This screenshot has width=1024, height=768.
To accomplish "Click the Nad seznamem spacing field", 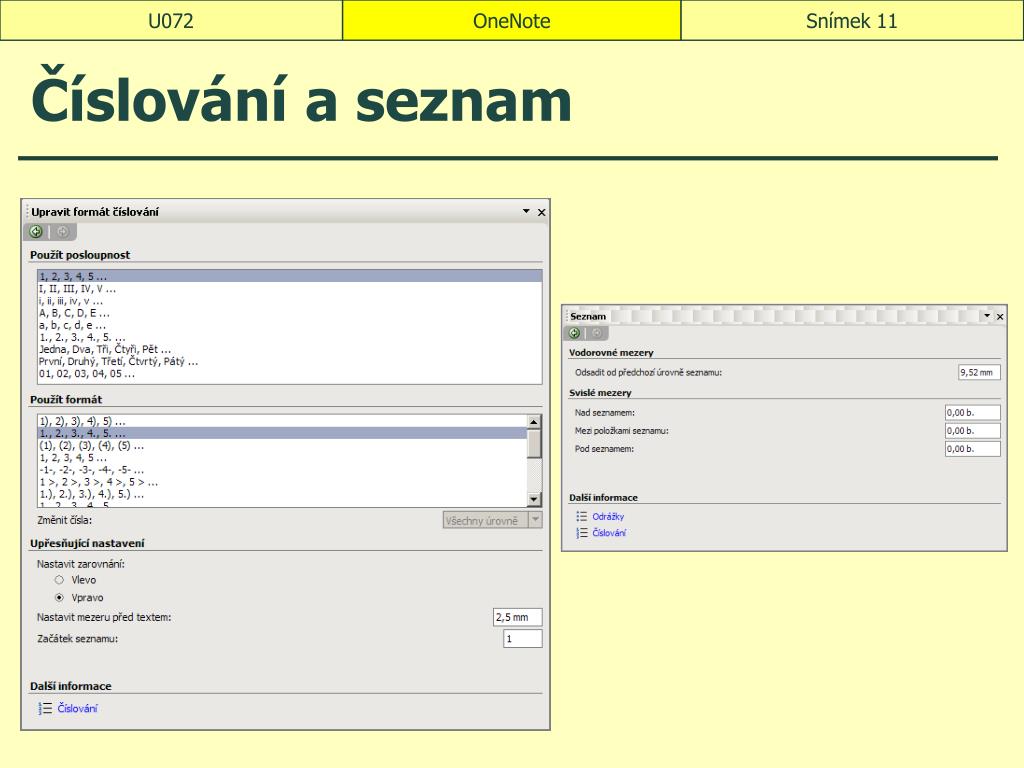I will 972,413.
